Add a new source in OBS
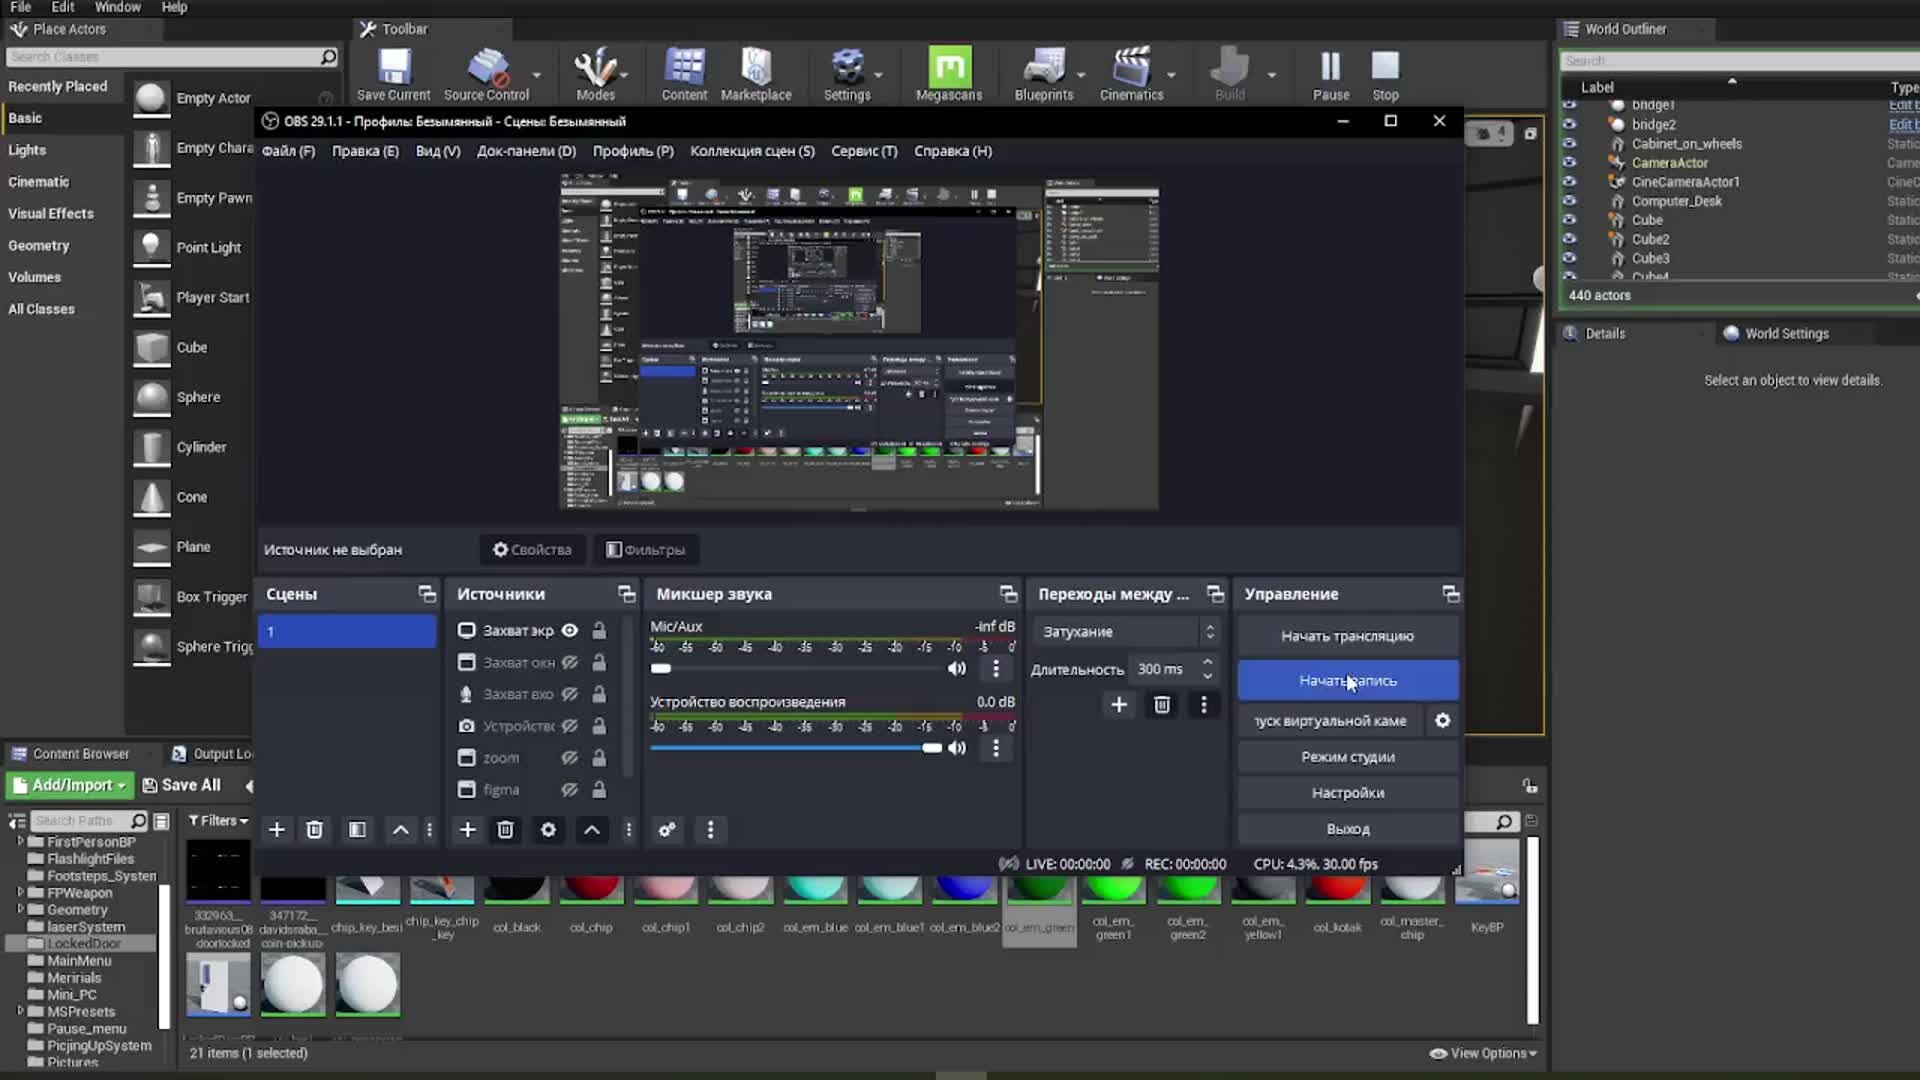The width and height of the screenshot is (1920, 1080). pos(467,830)
